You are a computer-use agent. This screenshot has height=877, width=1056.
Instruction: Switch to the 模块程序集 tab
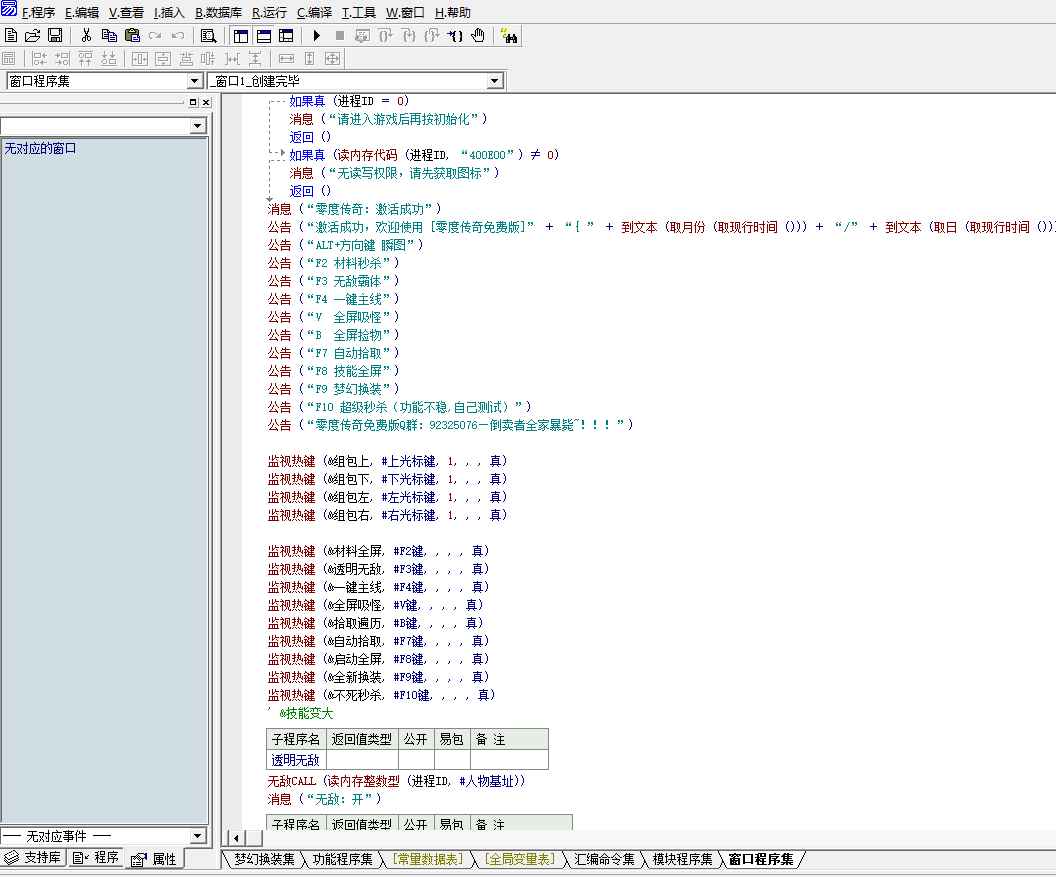[x=682, y=859]
